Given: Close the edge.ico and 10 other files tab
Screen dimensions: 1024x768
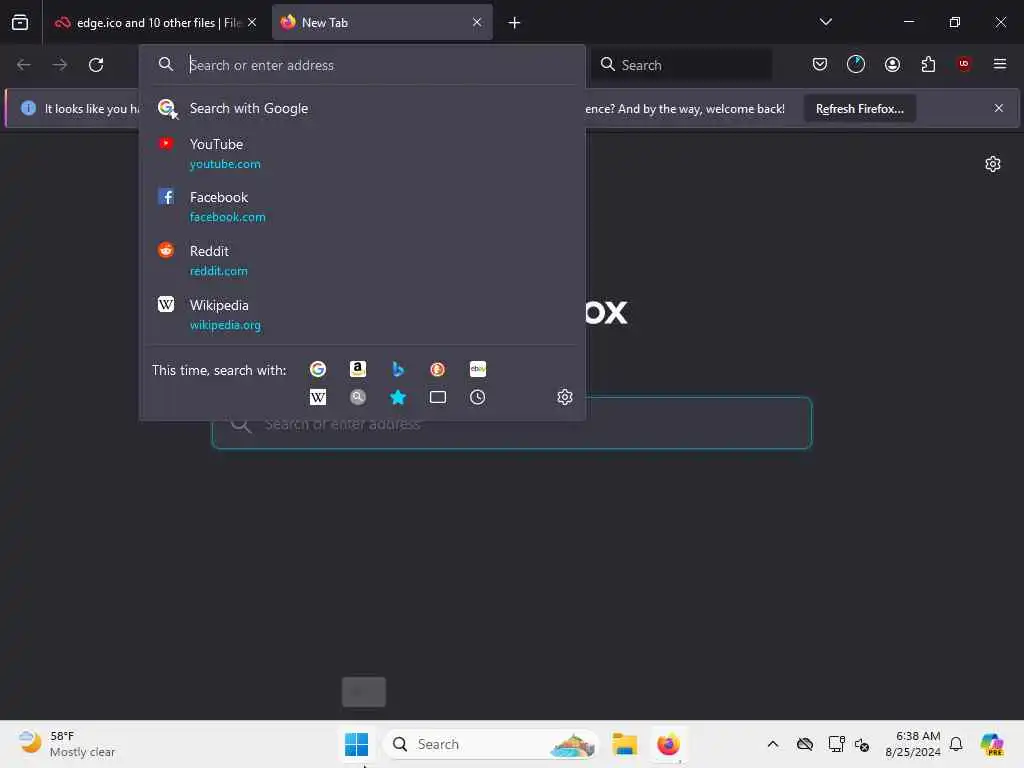Looking at the screenshot, I should [252, 23].
